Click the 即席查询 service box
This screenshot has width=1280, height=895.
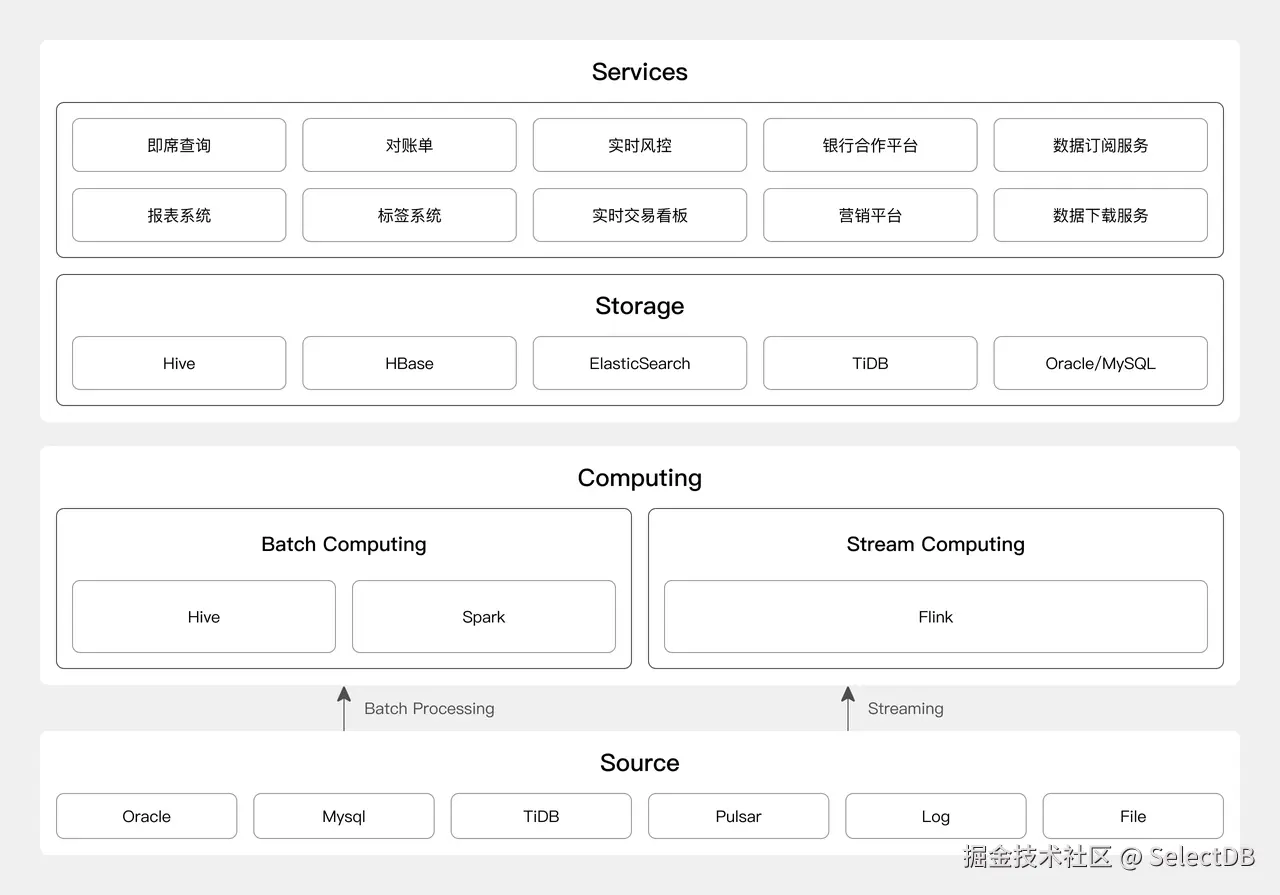click(x=179, y=145)
